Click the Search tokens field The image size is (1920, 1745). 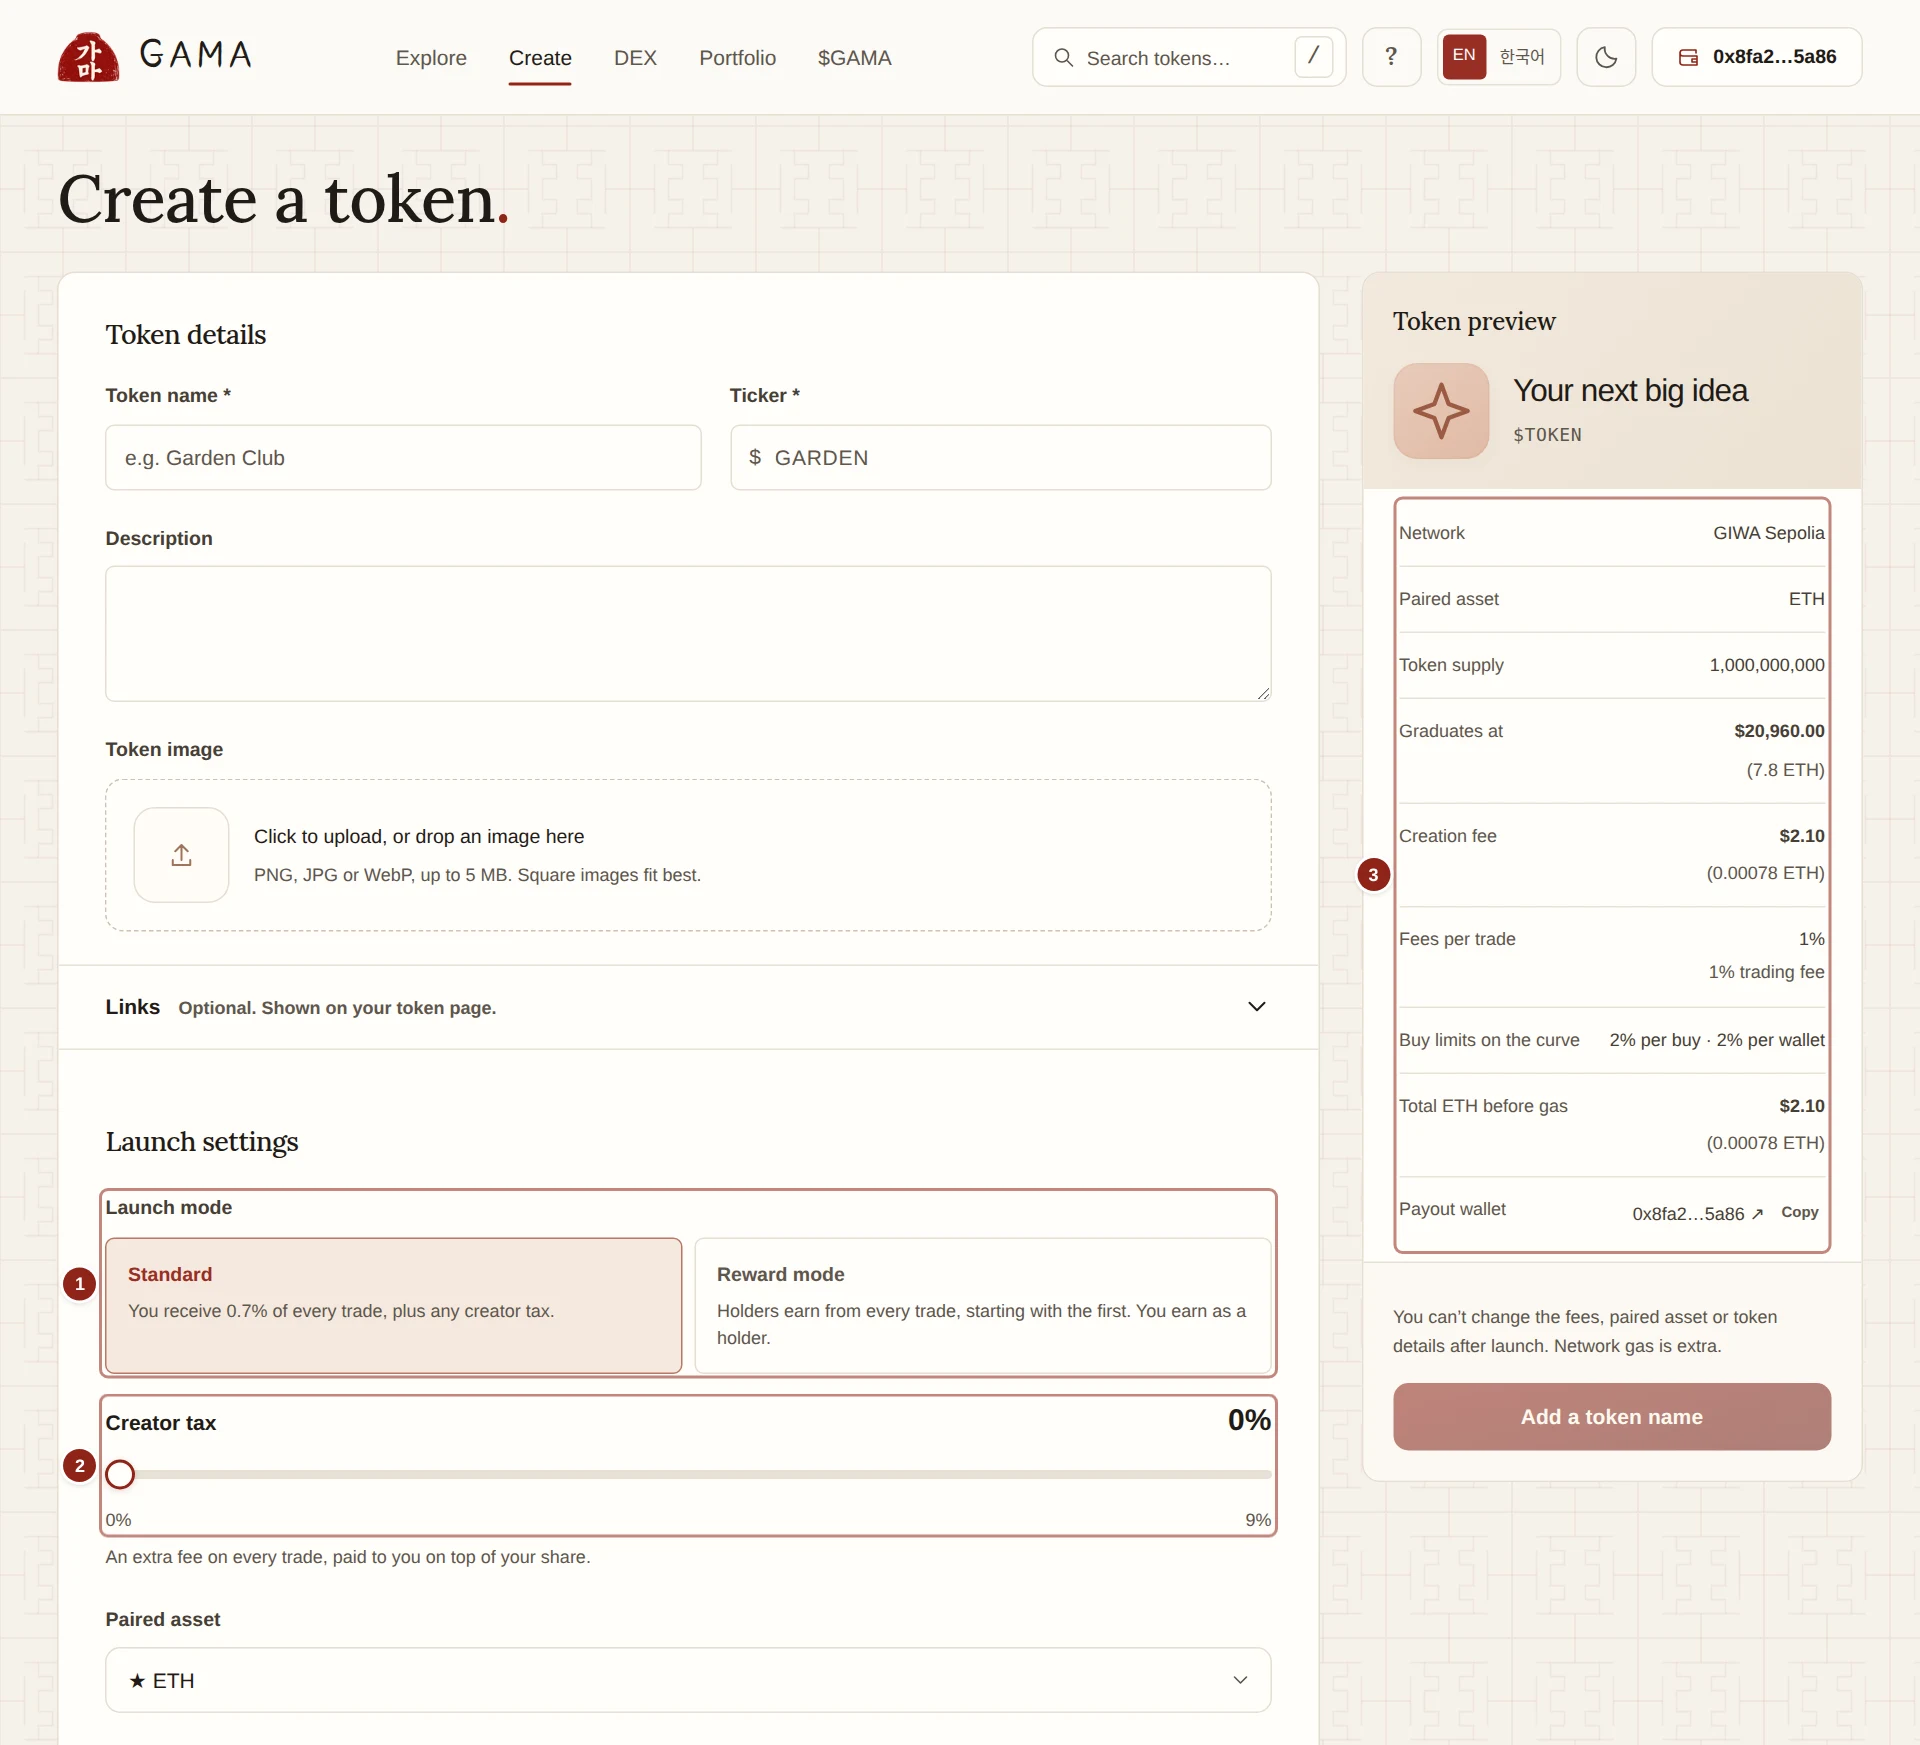point(1188,57)
